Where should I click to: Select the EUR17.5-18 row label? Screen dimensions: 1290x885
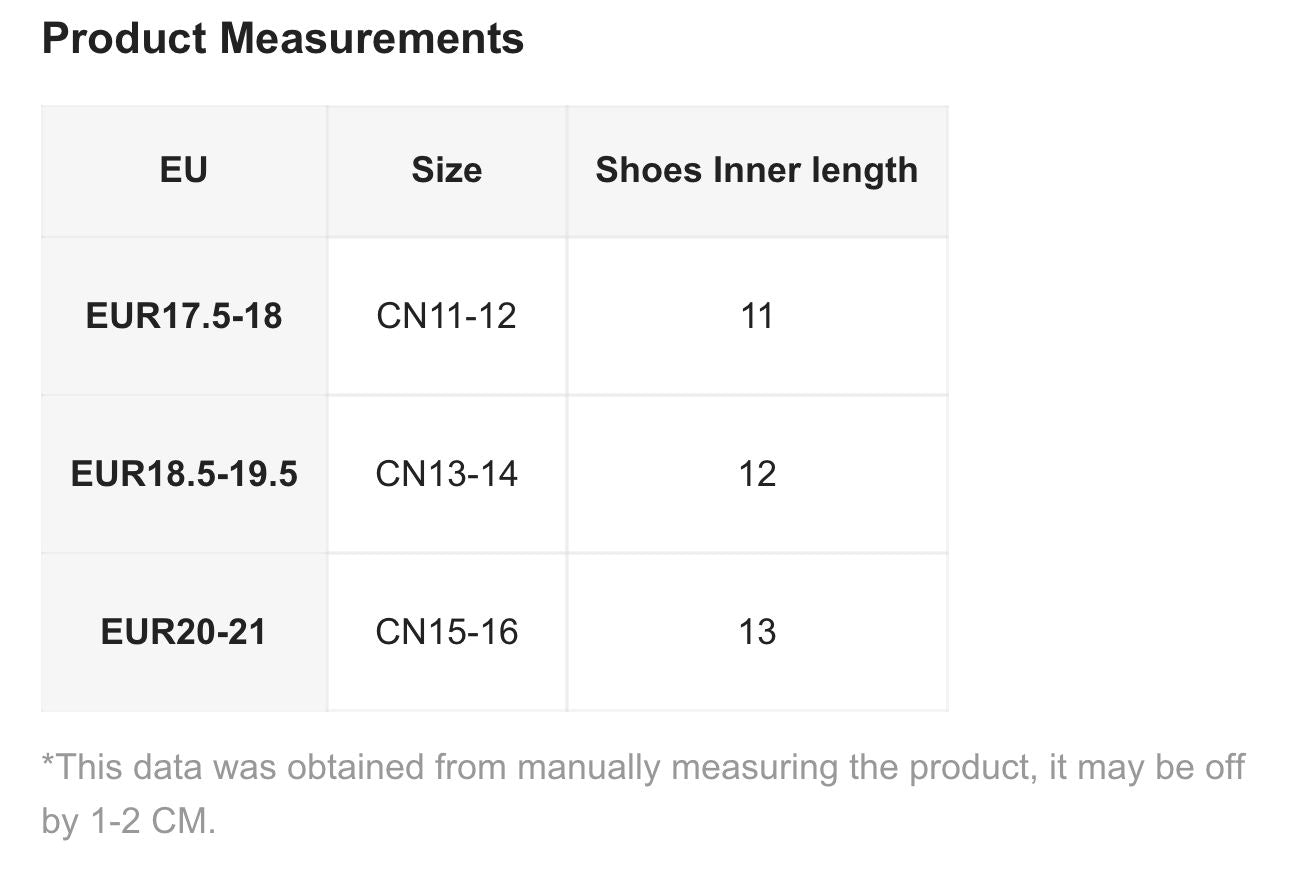[x=184, y=316]
